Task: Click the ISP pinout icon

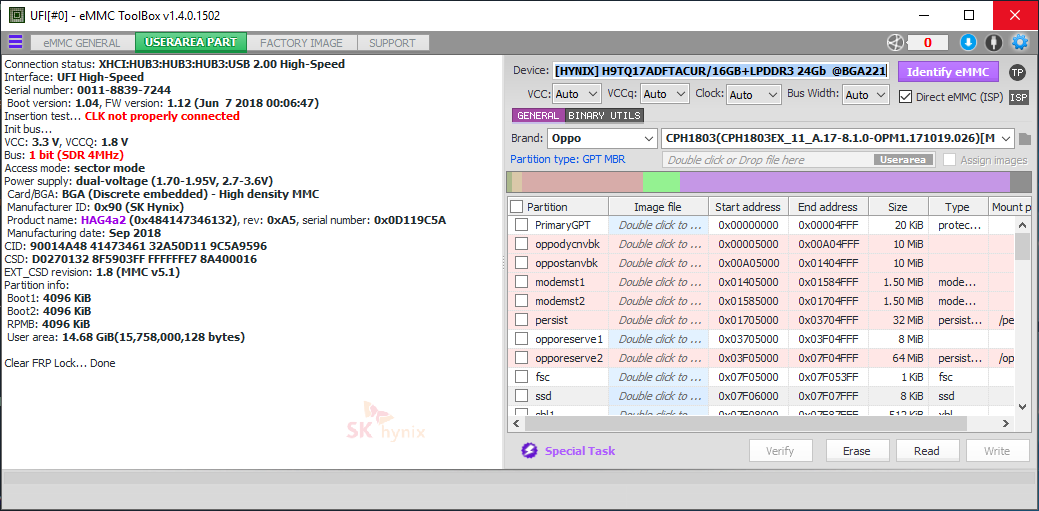Action: coord(1018,97)
